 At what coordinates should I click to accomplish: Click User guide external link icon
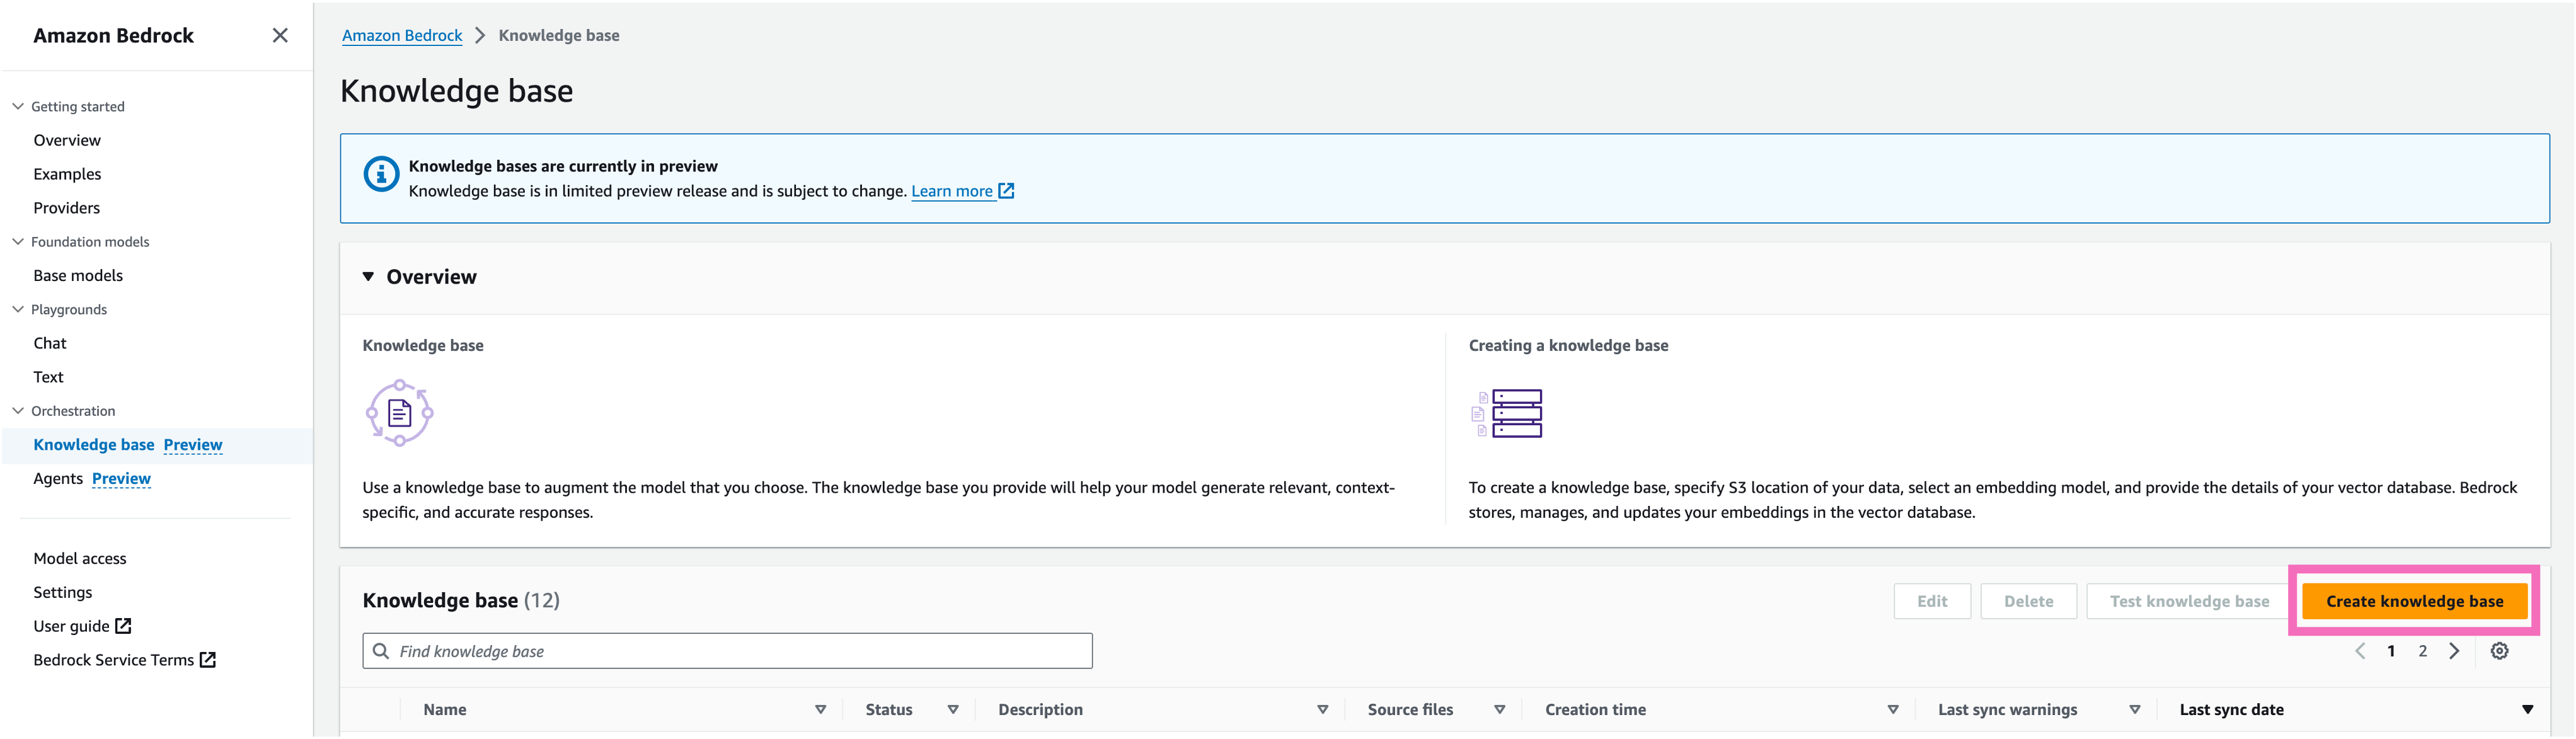click(123, 626)
